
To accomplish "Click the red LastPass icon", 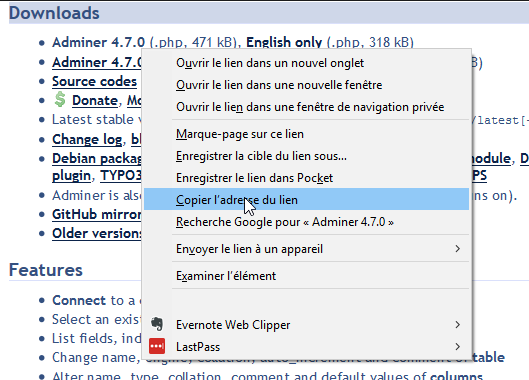I will point(157,346).
